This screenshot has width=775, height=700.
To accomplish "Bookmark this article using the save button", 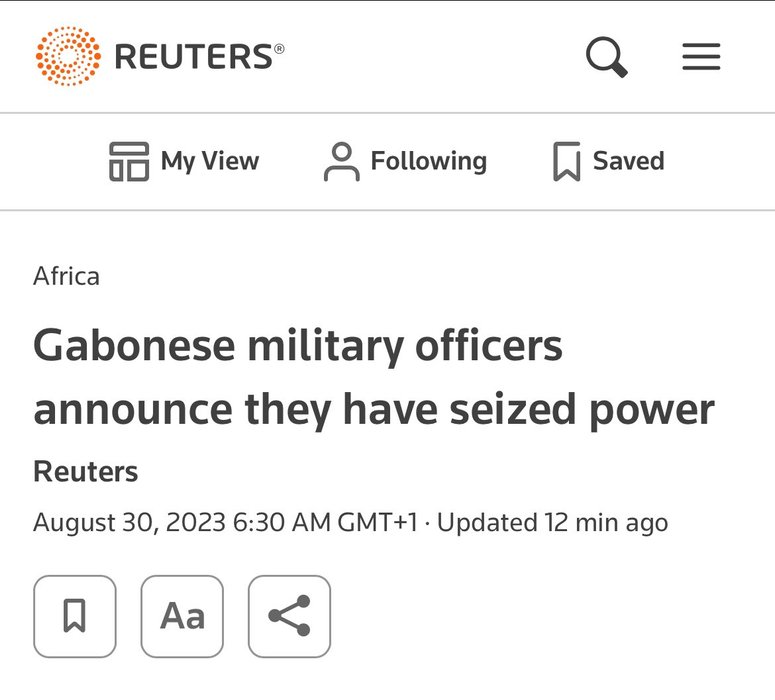I will point(75,616).
